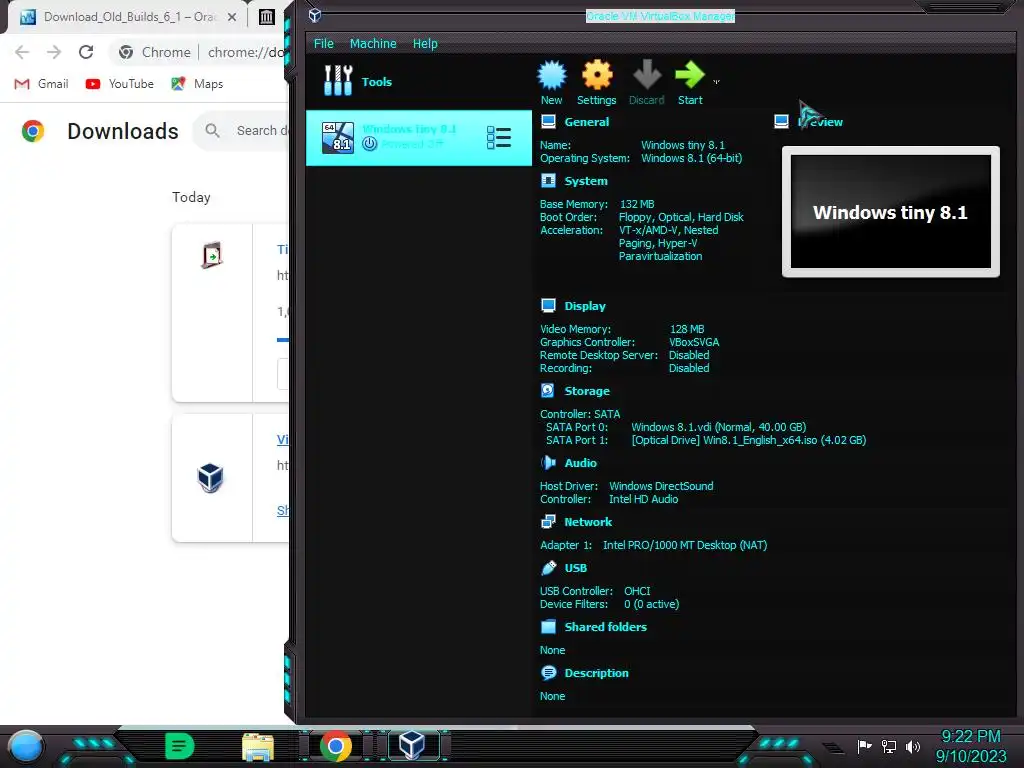Open the green notes app on taskbar
The width and height of the screenshot is (1024, 768).
[180, 746]
